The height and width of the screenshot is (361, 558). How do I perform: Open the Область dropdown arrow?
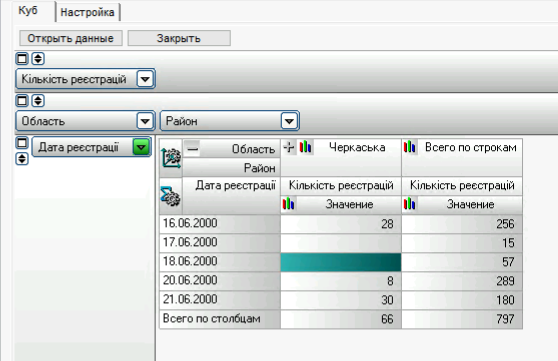[x=145, y=121]
